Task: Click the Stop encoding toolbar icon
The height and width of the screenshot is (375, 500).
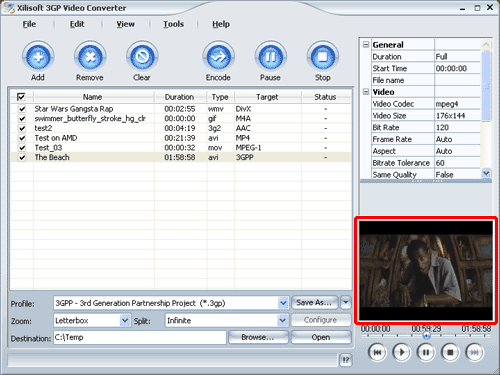Action: click(322, 57)
